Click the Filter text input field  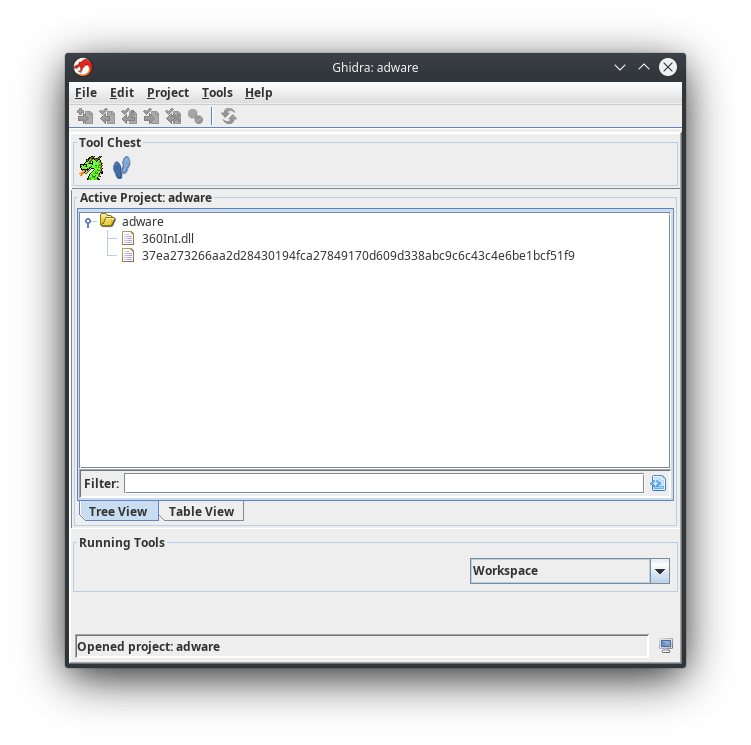pos(383,484)
